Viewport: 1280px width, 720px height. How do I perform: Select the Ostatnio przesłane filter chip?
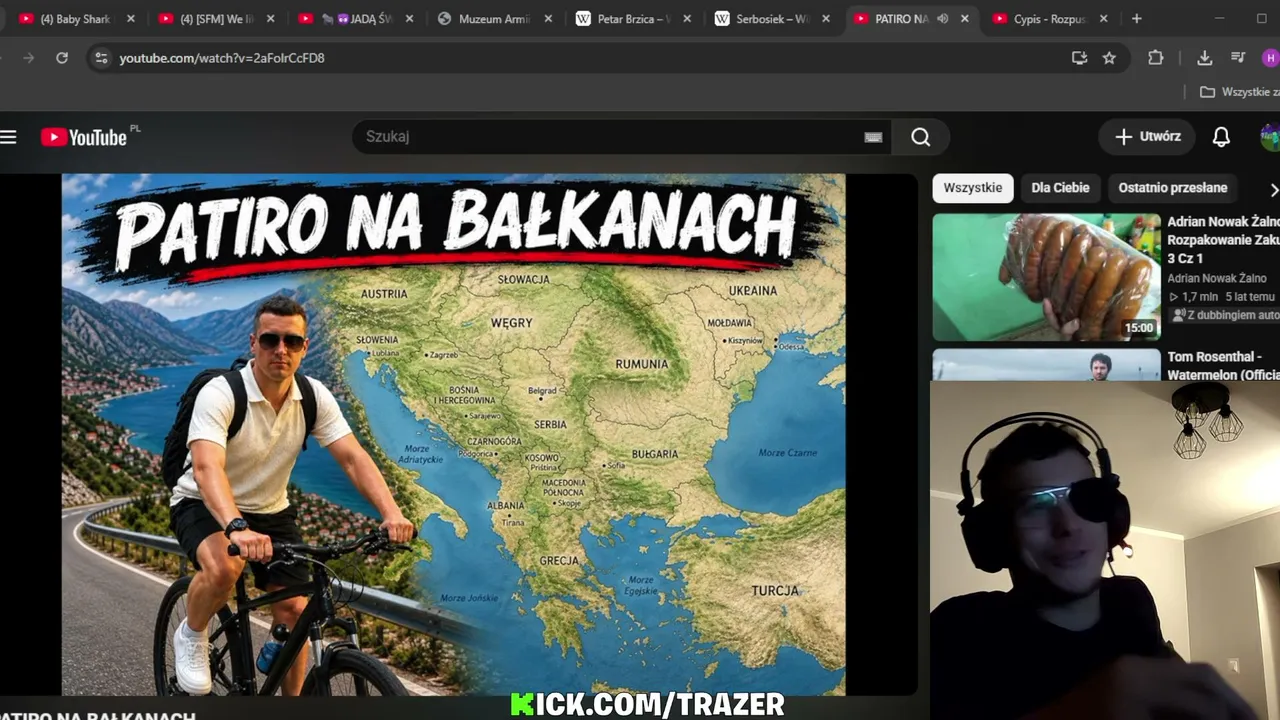[x=1172, y=188]
